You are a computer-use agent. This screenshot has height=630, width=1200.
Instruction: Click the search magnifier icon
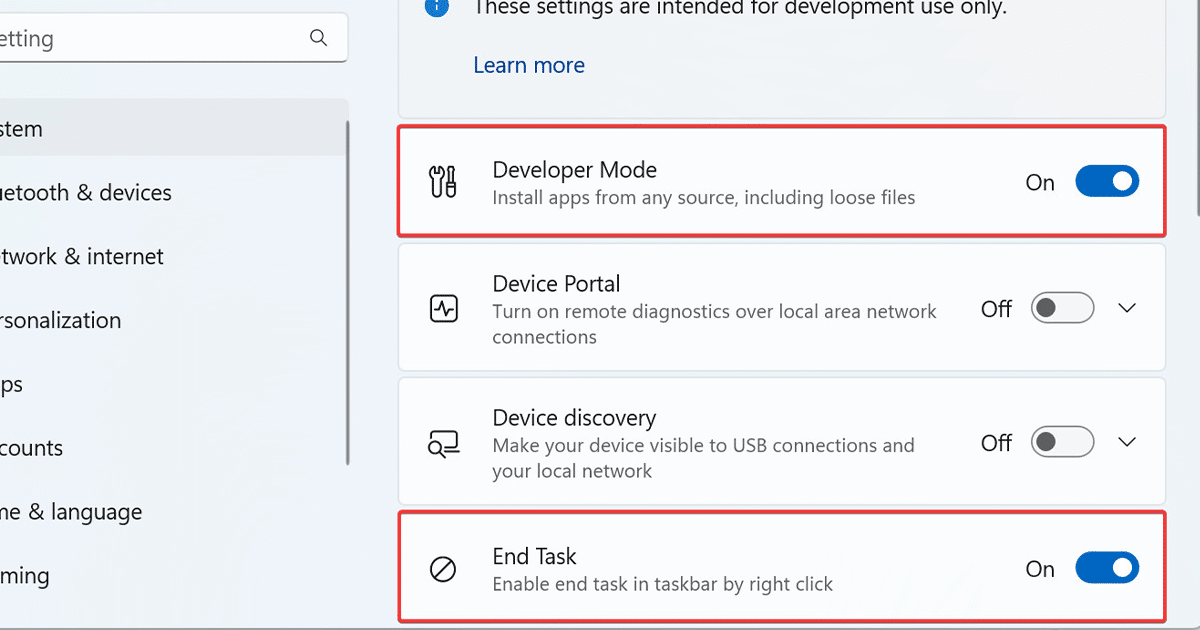[x=319, y=38]
